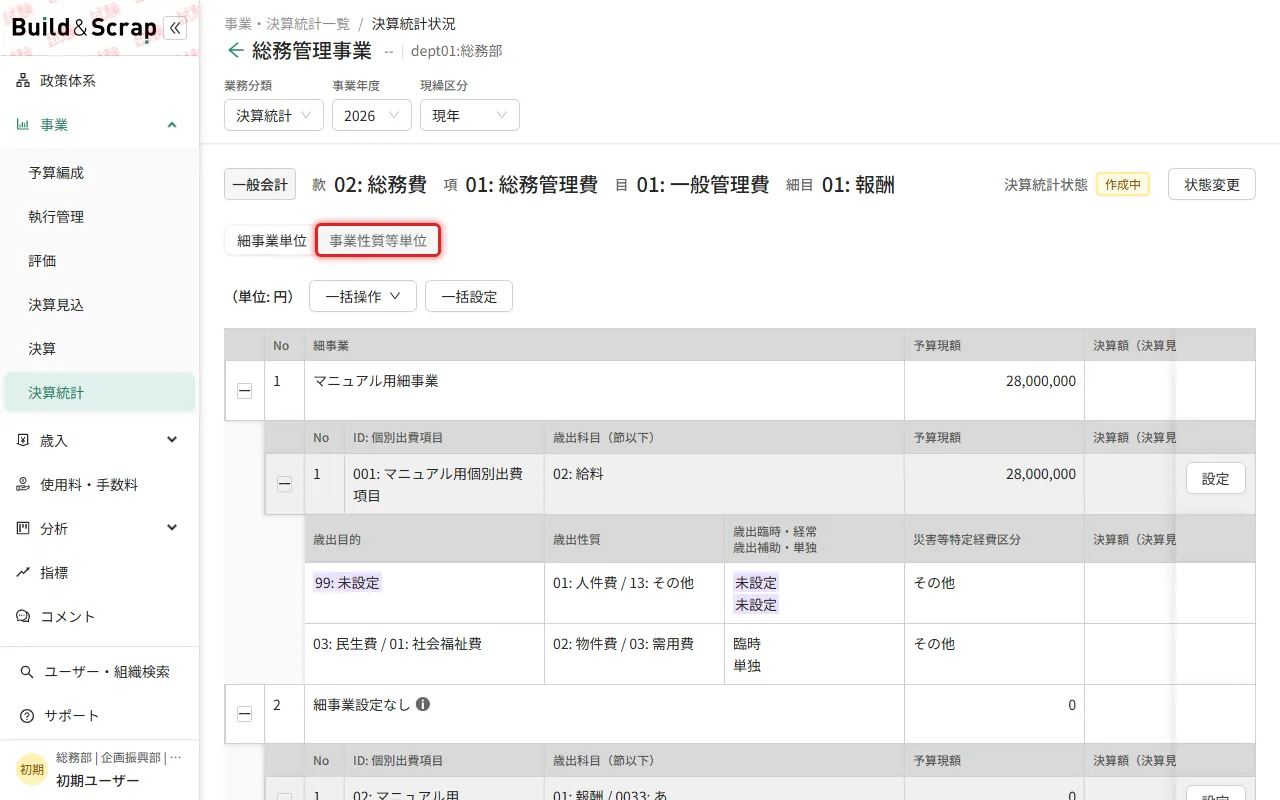Switch to the 事業性質等単位 tab

(x=378, y=241)
